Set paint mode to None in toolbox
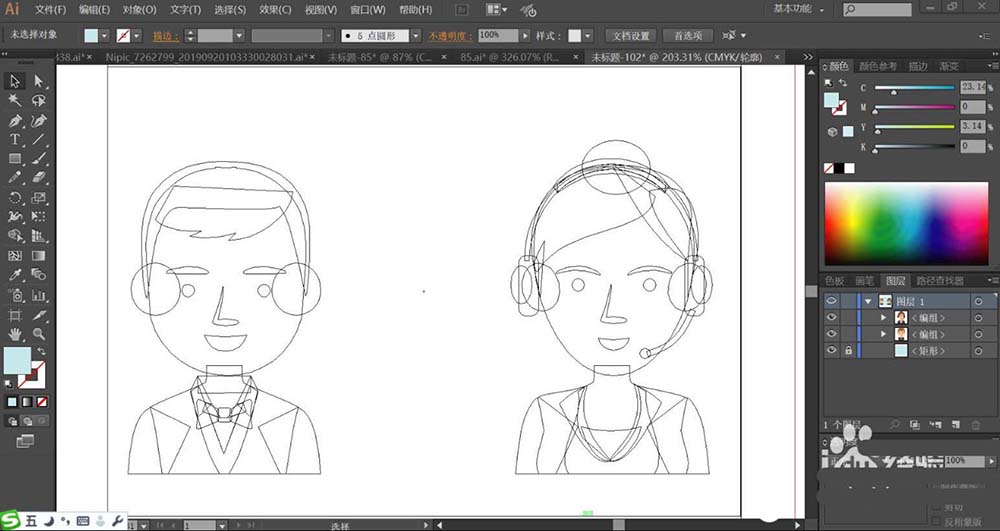 (42, 402)
